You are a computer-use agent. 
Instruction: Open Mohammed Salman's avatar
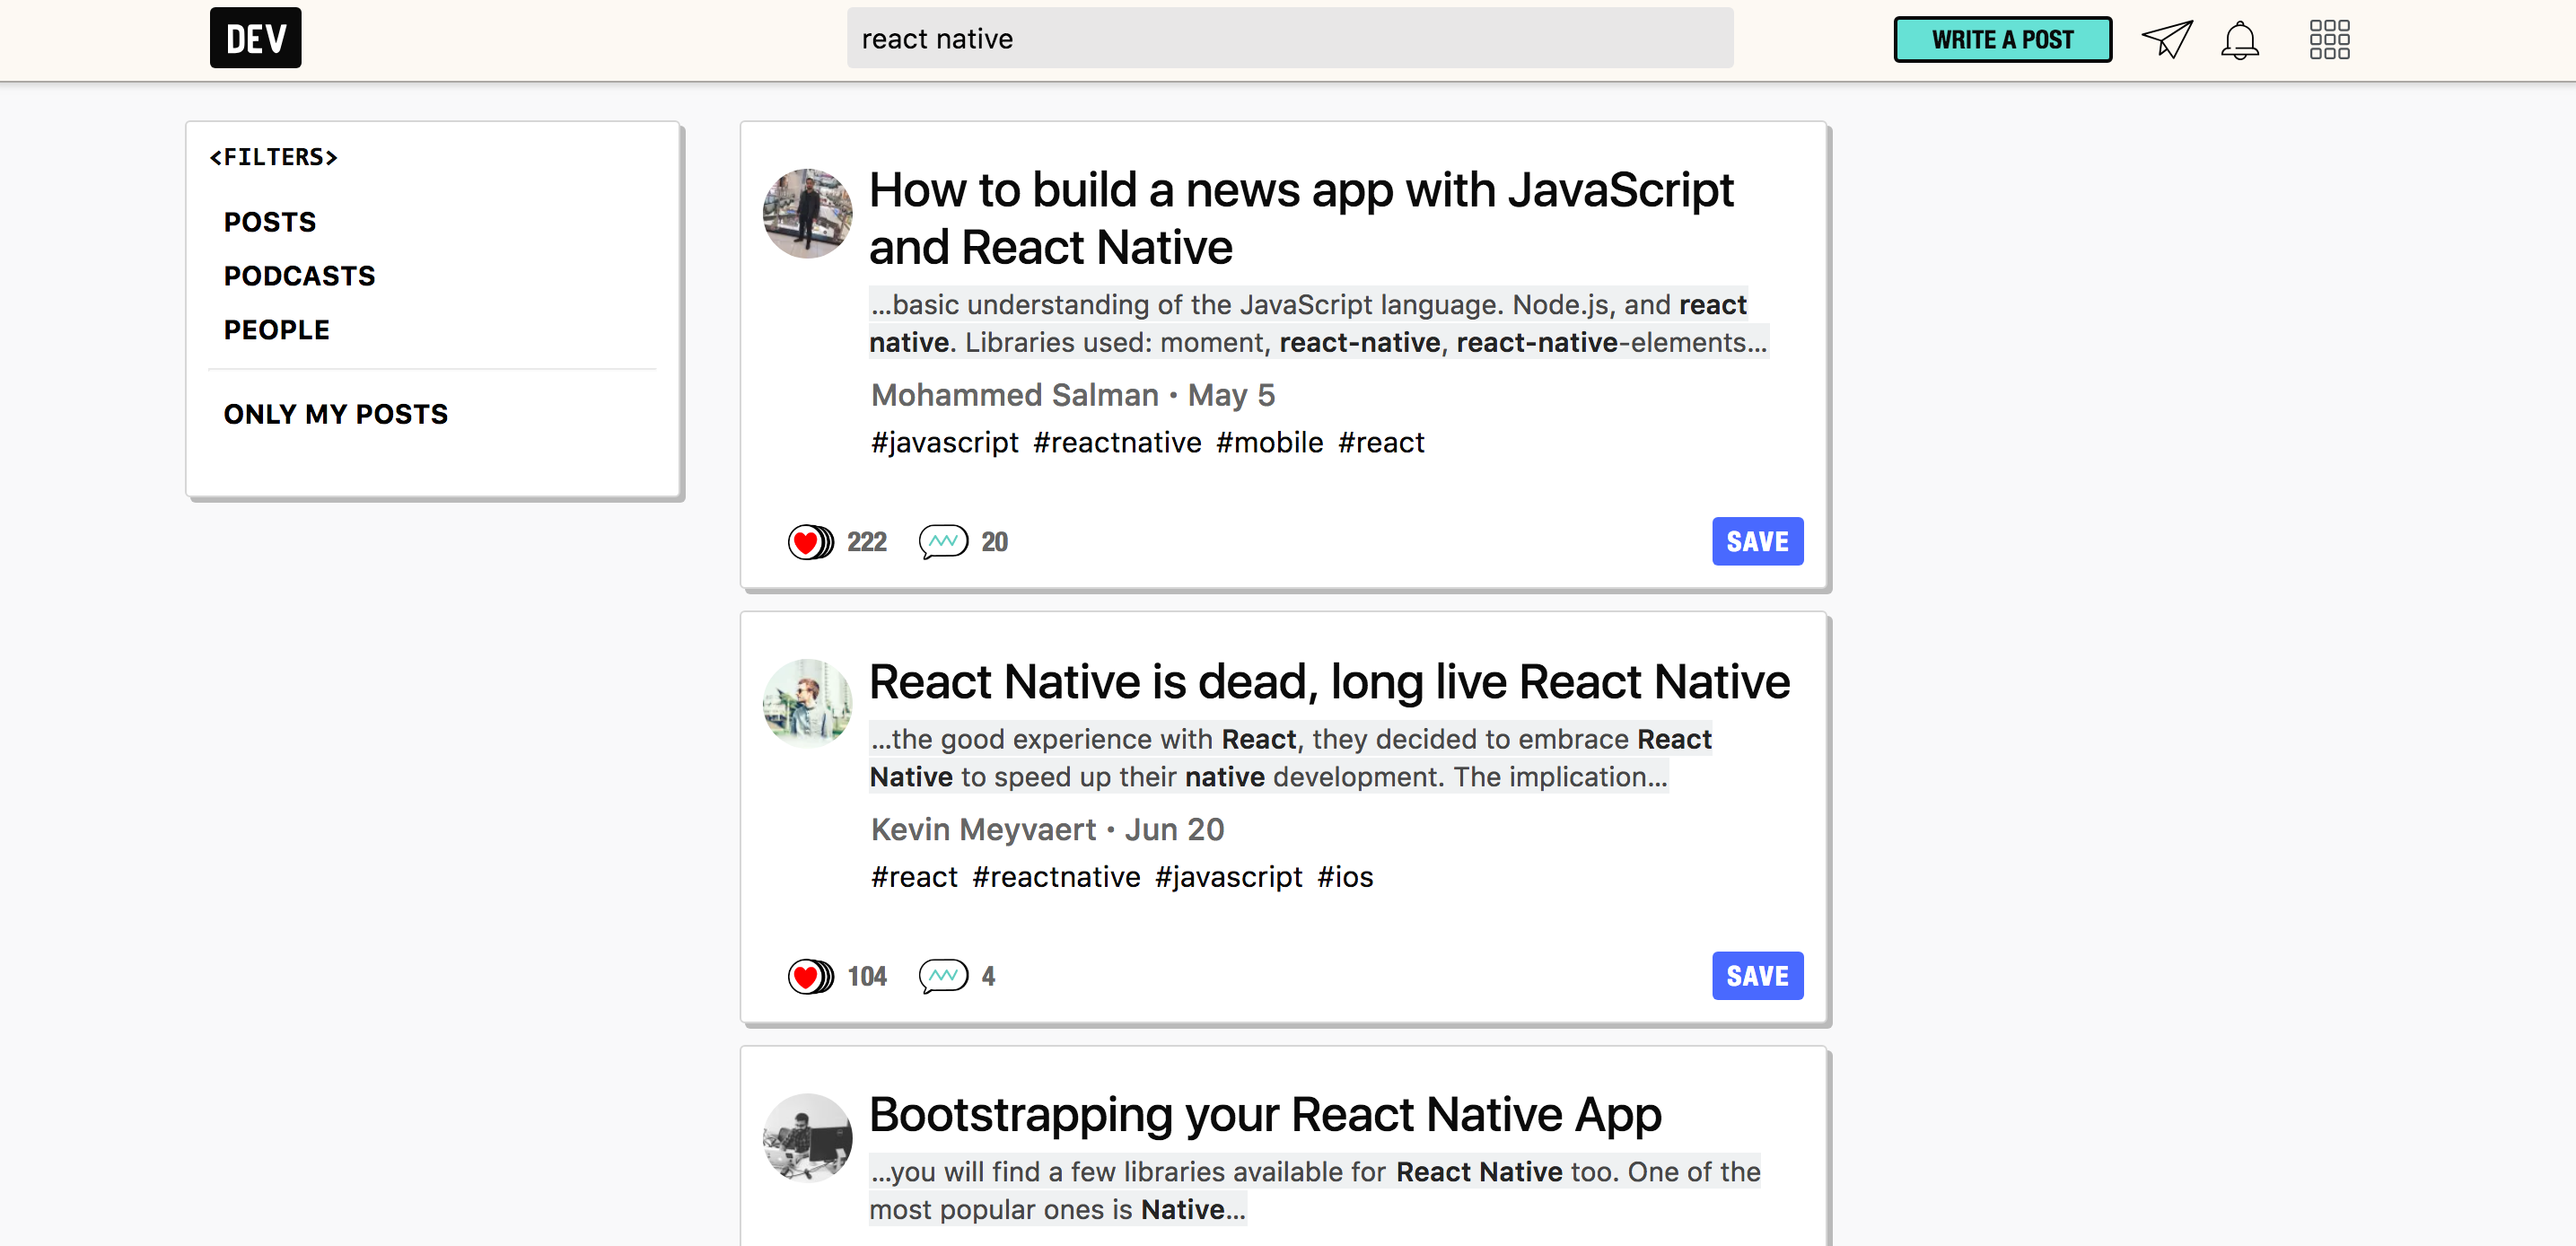point(808,214)
